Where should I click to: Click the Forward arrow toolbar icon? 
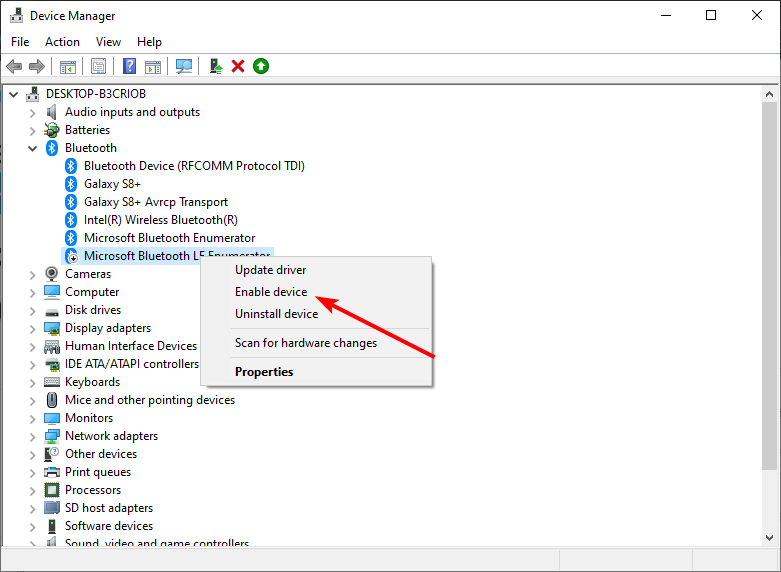click(x=37, y=66)
